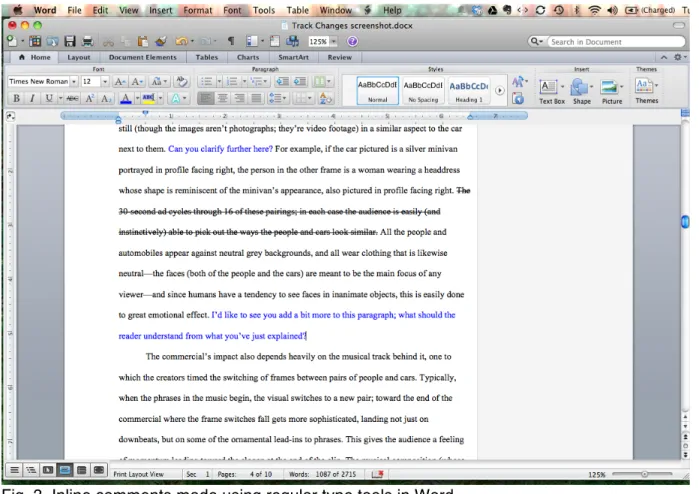
Task: Toggle Strikethrough formatting
Action: click(x=72, y=99)
